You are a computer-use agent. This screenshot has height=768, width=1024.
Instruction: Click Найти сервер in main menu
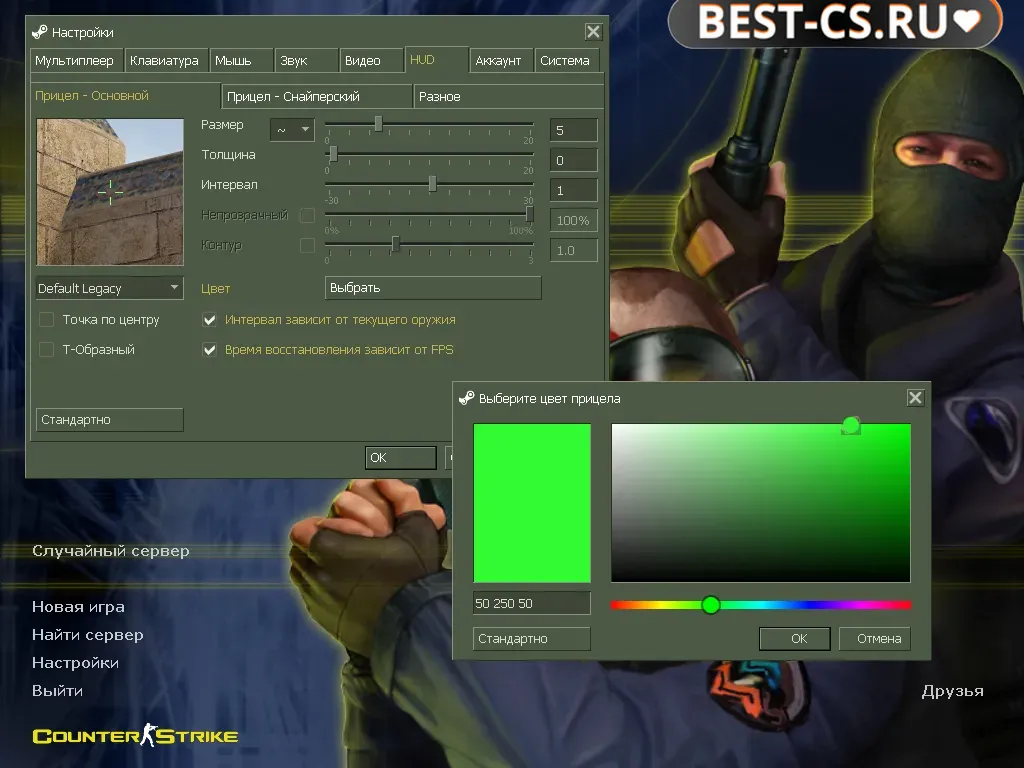pyautogui.click(x=88, y=635)
